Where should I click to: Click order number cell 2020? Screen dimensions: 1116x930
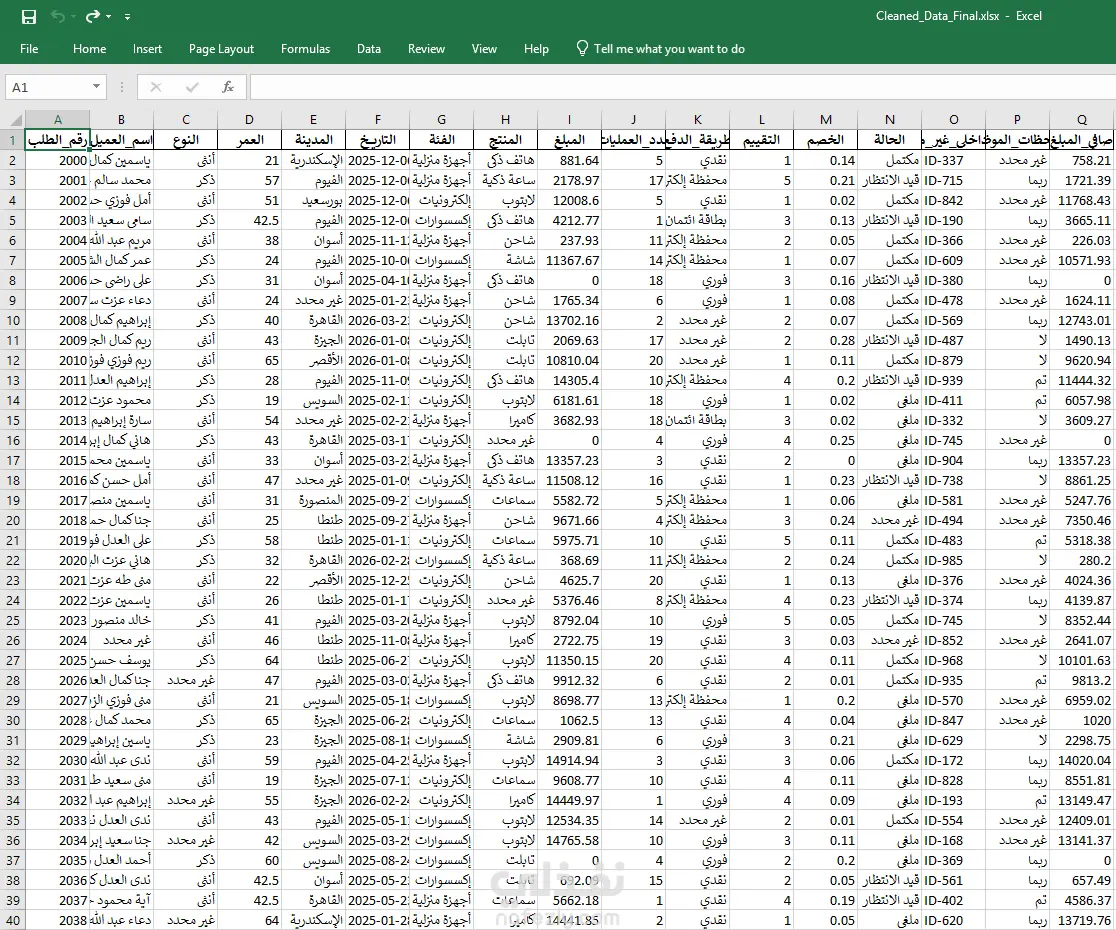click(x=58, y=561)
